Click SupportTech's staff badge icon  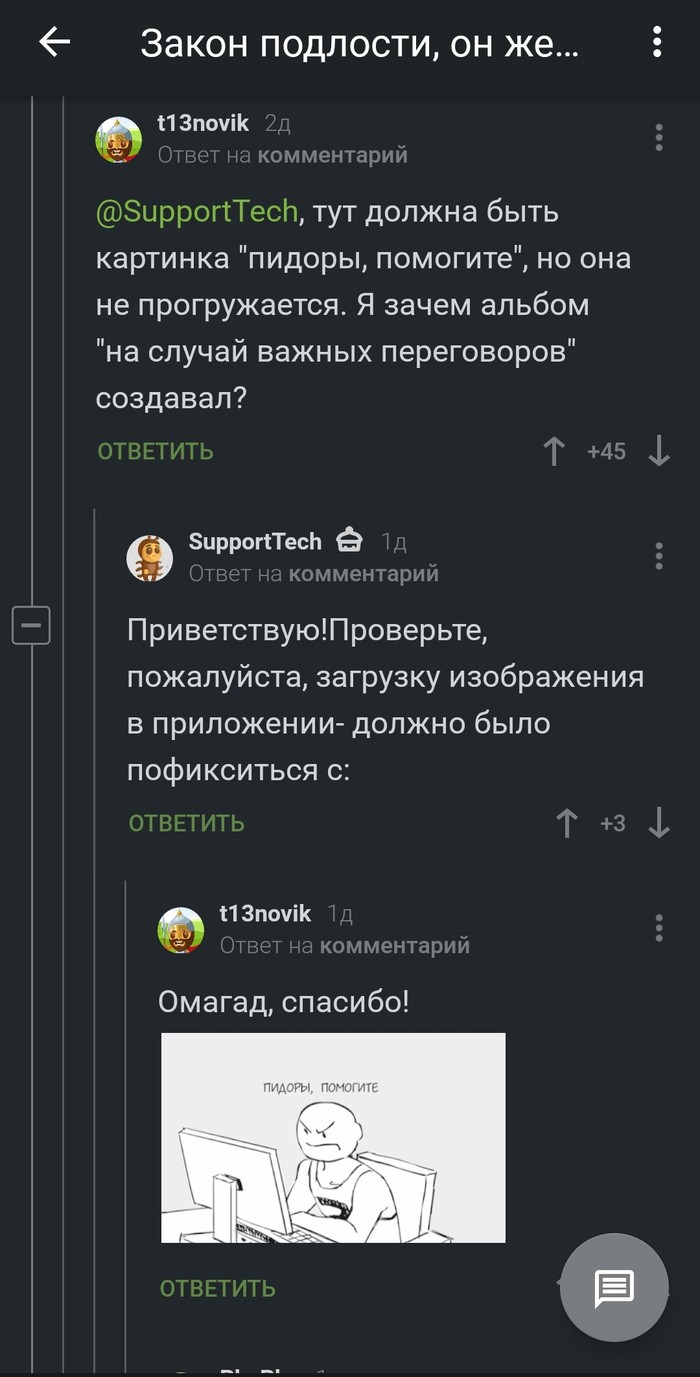(349, 540)
